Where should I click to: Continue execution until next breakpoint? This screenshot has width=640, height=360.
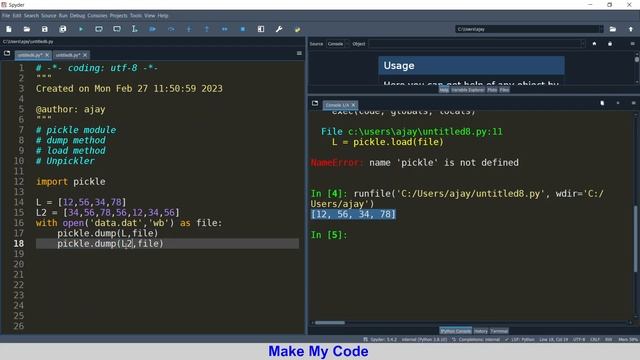coord(224,29)
